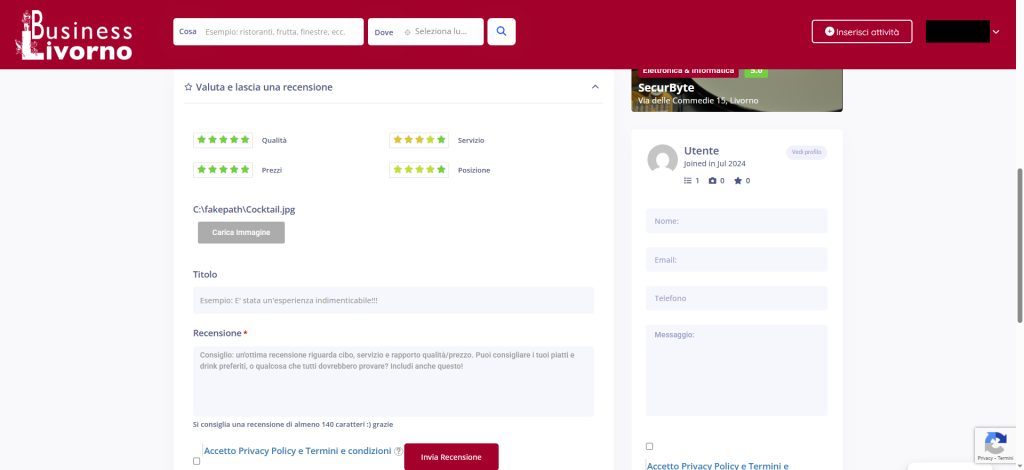This screenshot has height=470, width=1024.
Task: Click the page's vertical scrollbar thumb
Action: point(1019,245)
